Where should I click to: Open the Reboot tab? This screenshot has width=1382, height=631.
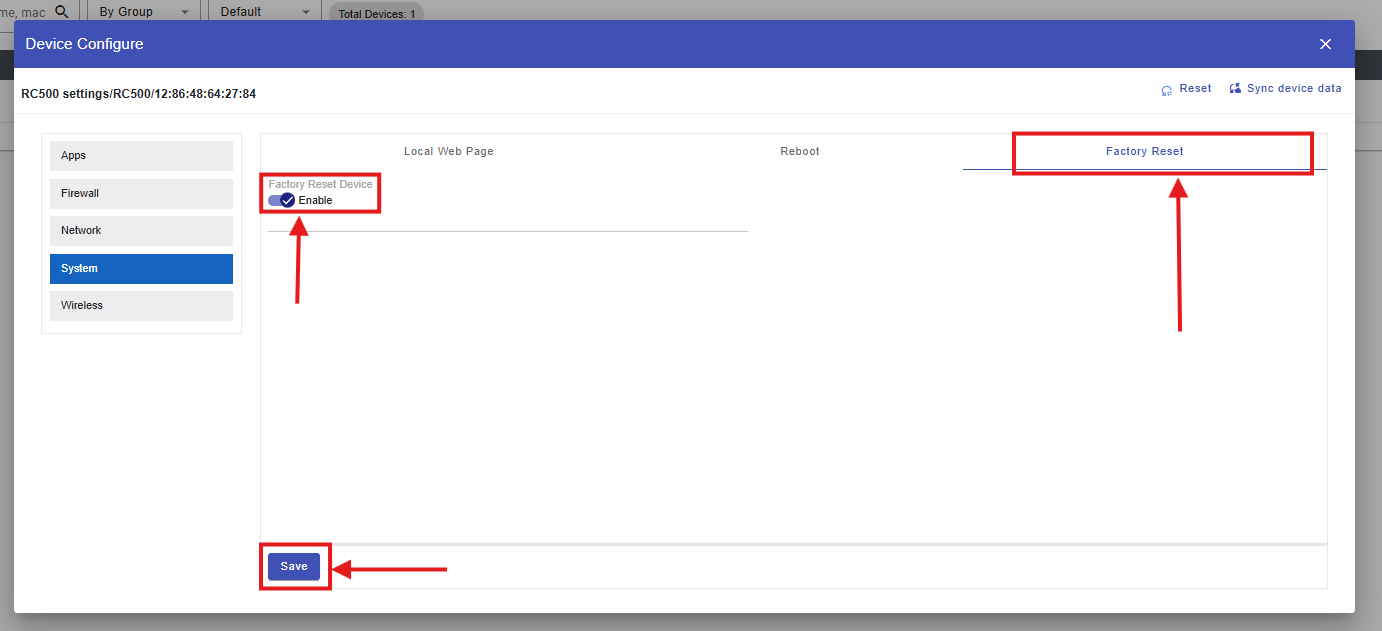[799, 152]
